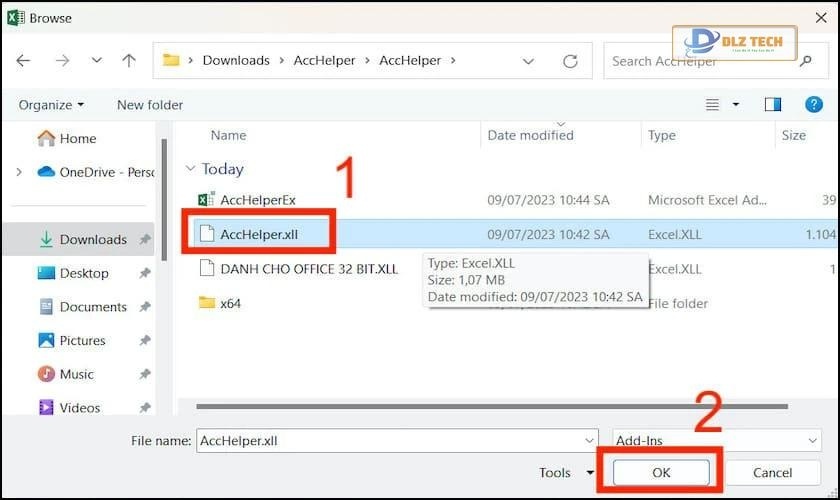Sort by the Name column
The width and height of the screenshot is (840, 500).
[x=228, y=136]
